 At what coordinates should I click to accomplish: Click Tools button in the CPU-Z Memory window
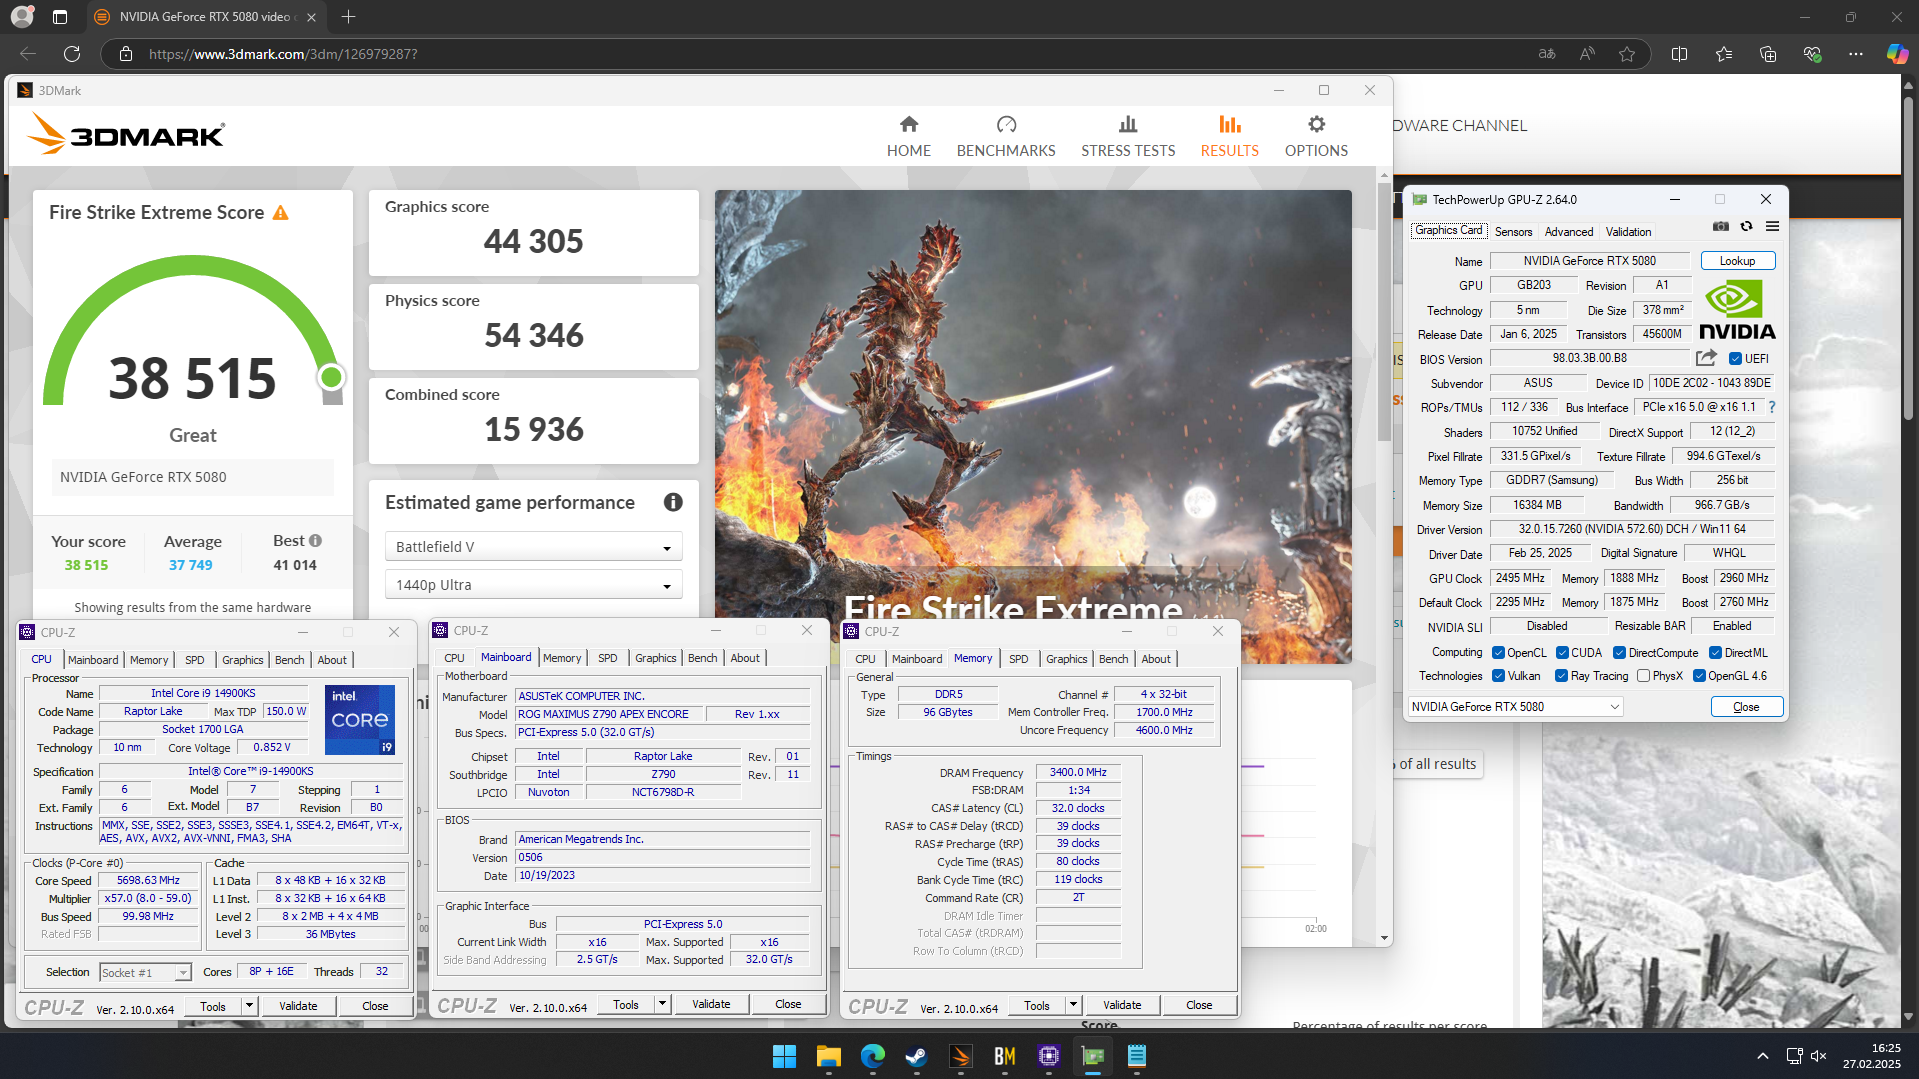pyautogui.click(x=1037, y=1005)
